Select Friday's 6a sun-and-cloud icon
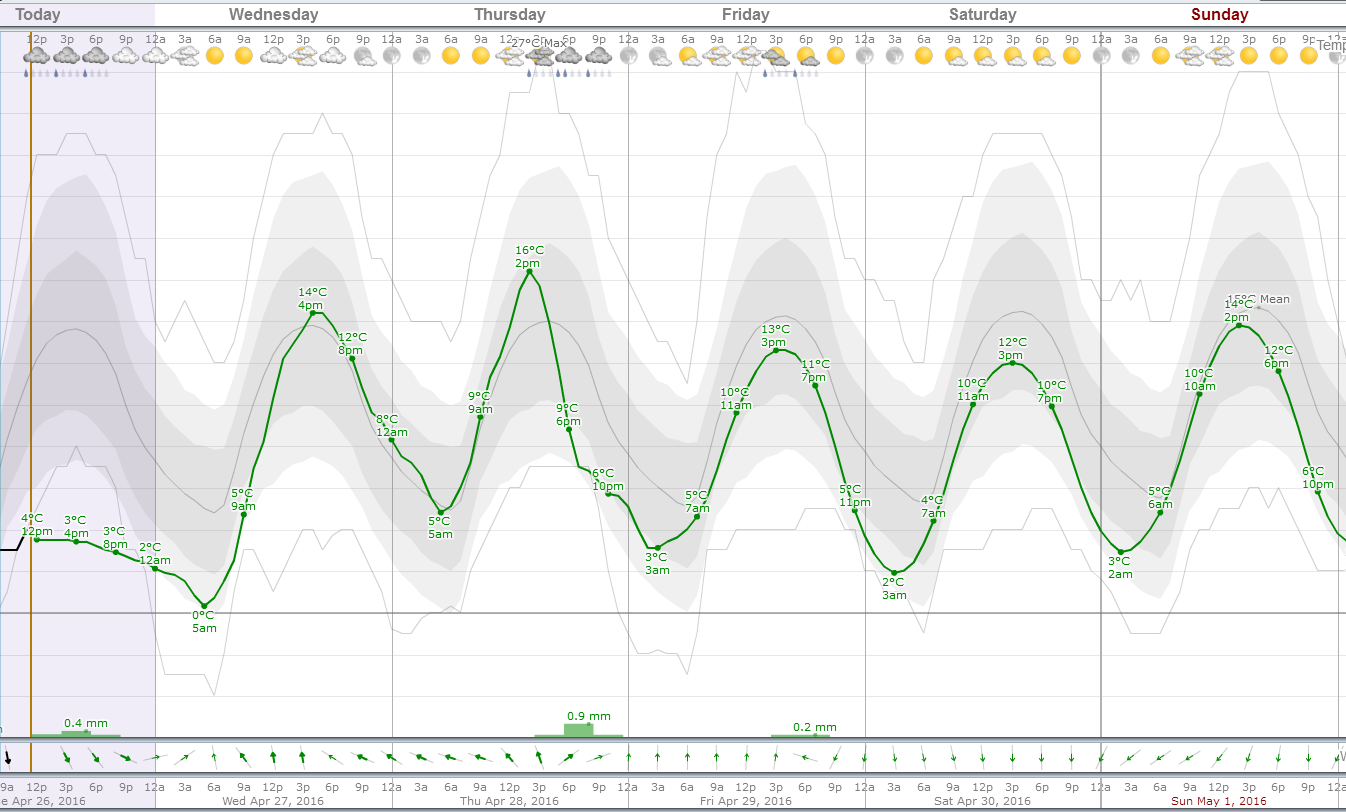The height and width of the screenshot is (812, 1346). [x=688, y=57]
